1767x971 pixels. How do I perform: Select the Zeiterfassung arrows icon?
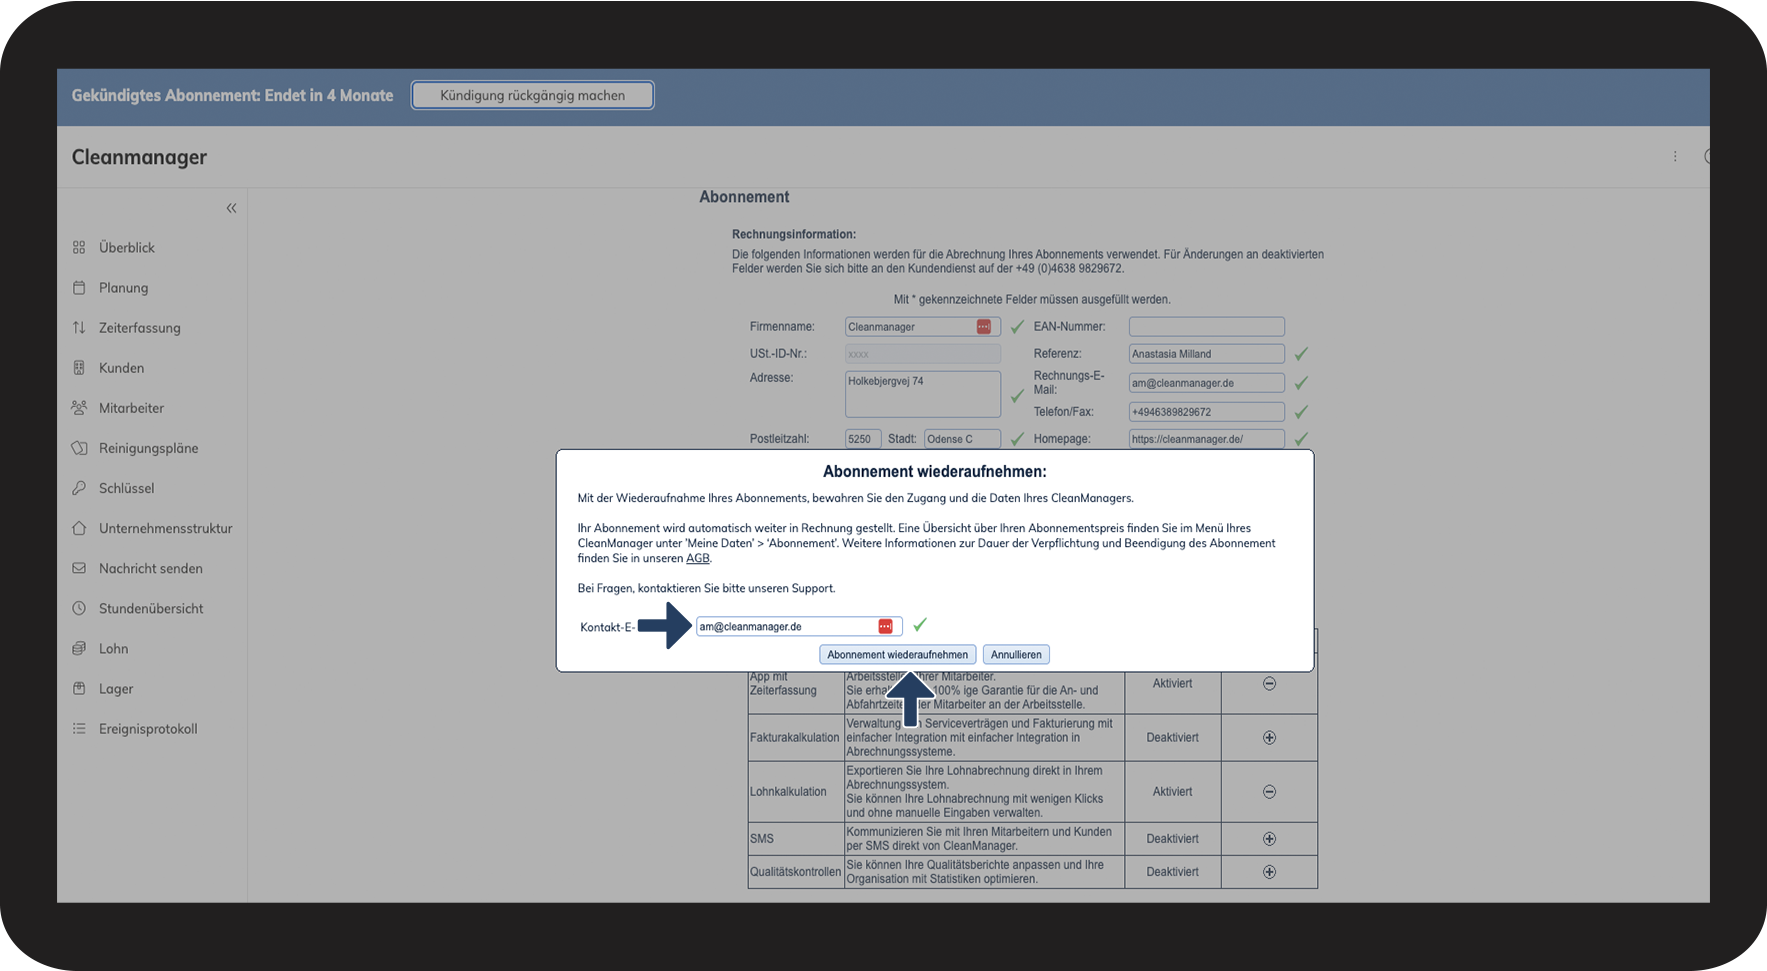pyautogui.click(x=79, y=327)
